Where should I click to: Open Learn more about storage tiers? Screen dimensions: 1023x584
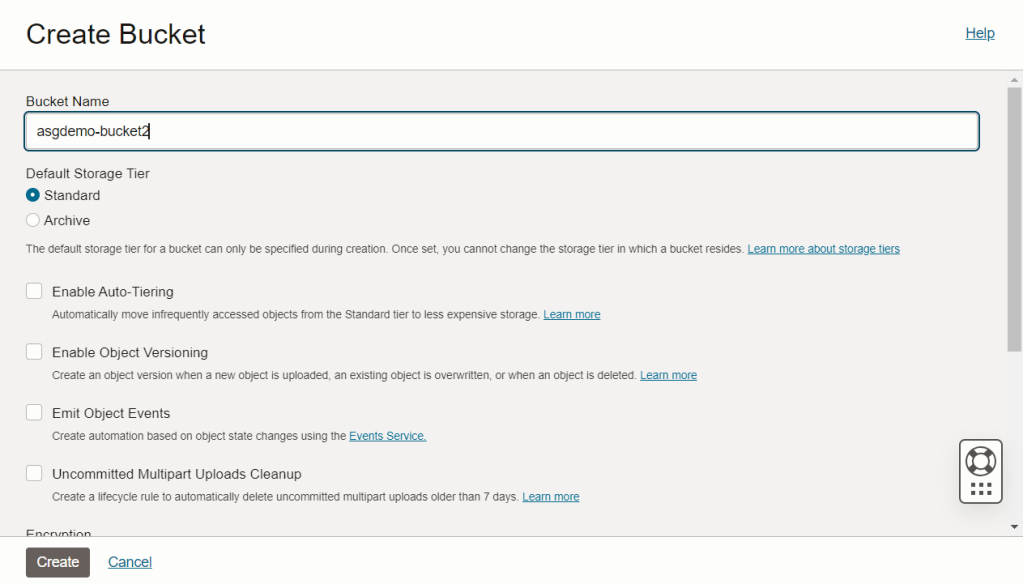tap(823, 249)
